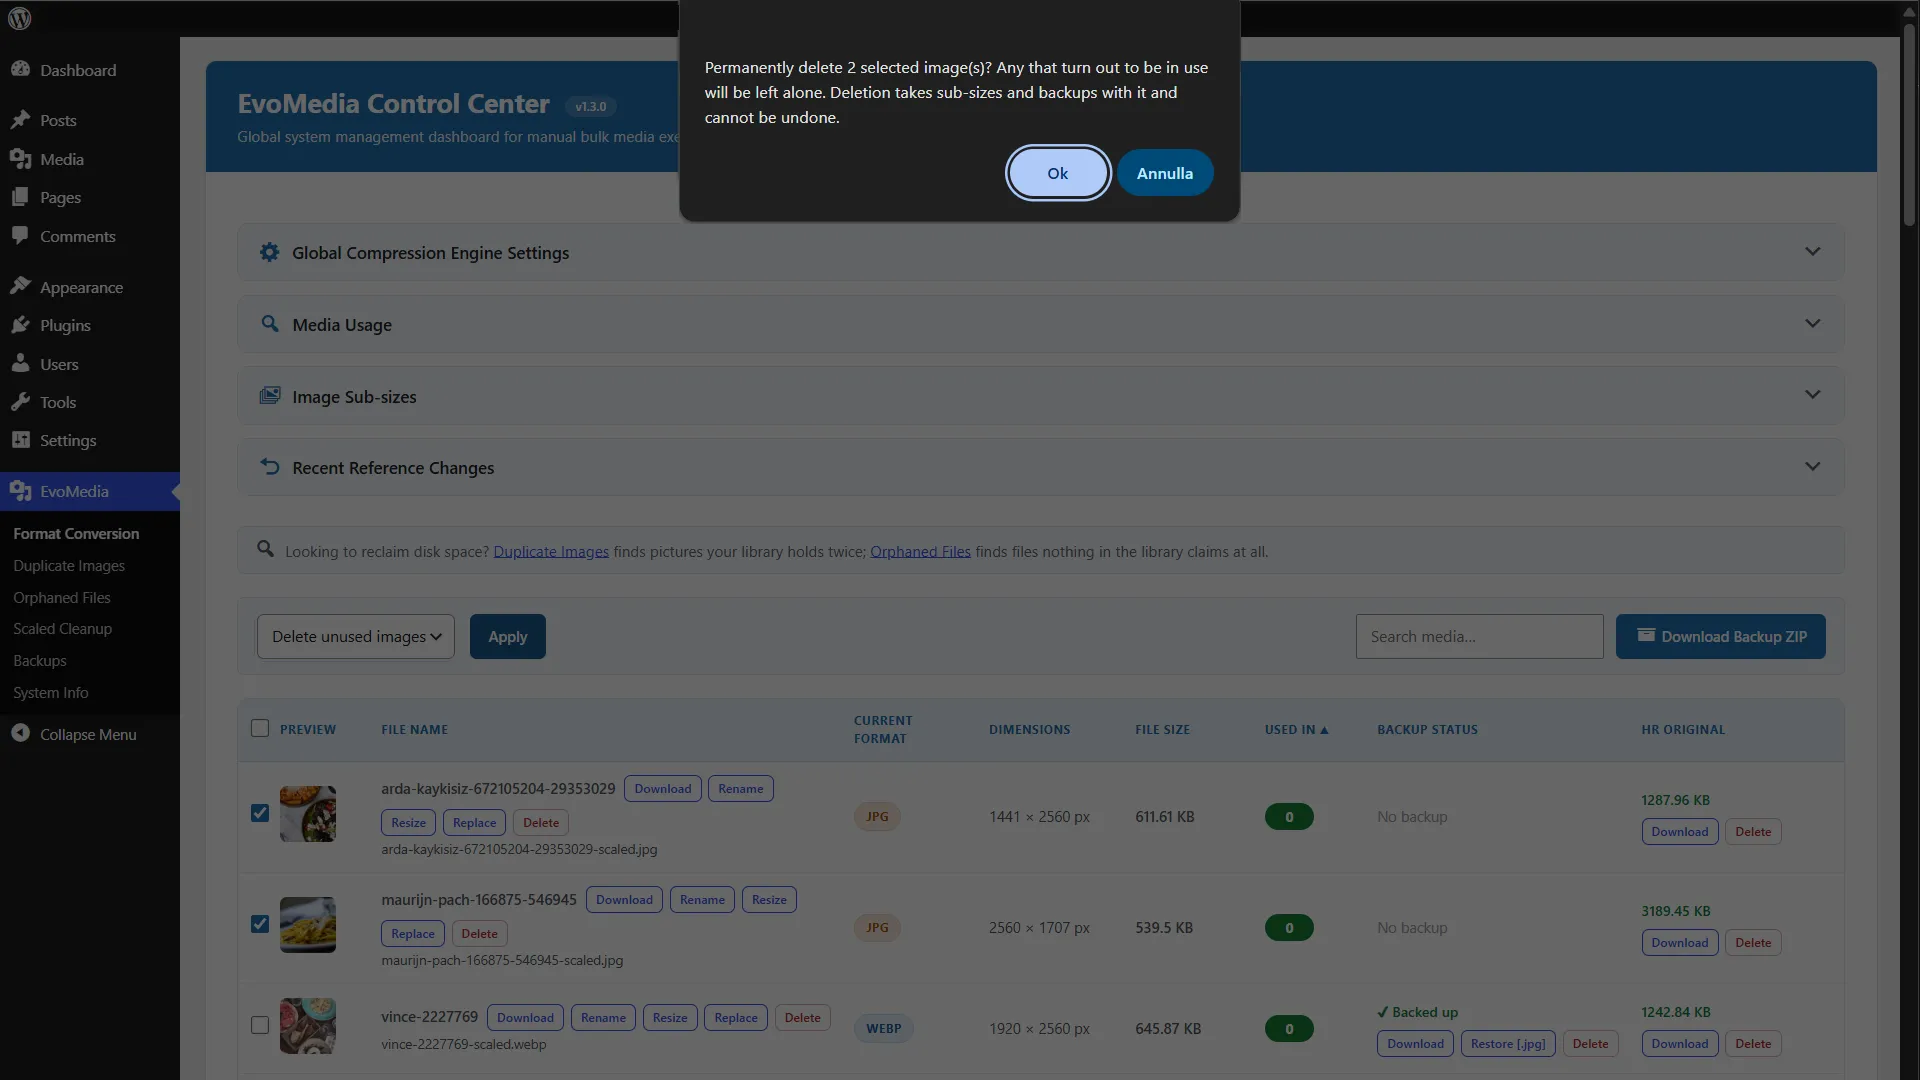Open System Info submenu item

51,692
